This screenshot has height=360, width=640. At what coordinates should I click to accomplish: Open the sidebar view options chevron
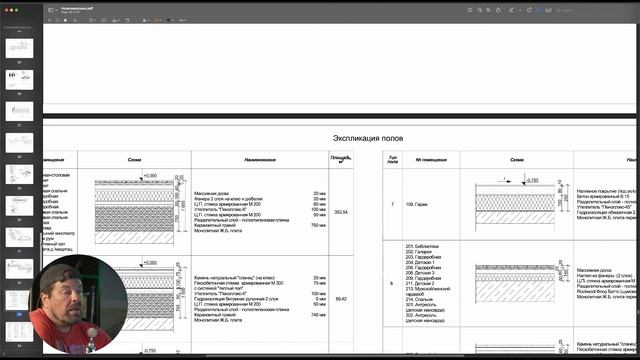tap(56, 10)
